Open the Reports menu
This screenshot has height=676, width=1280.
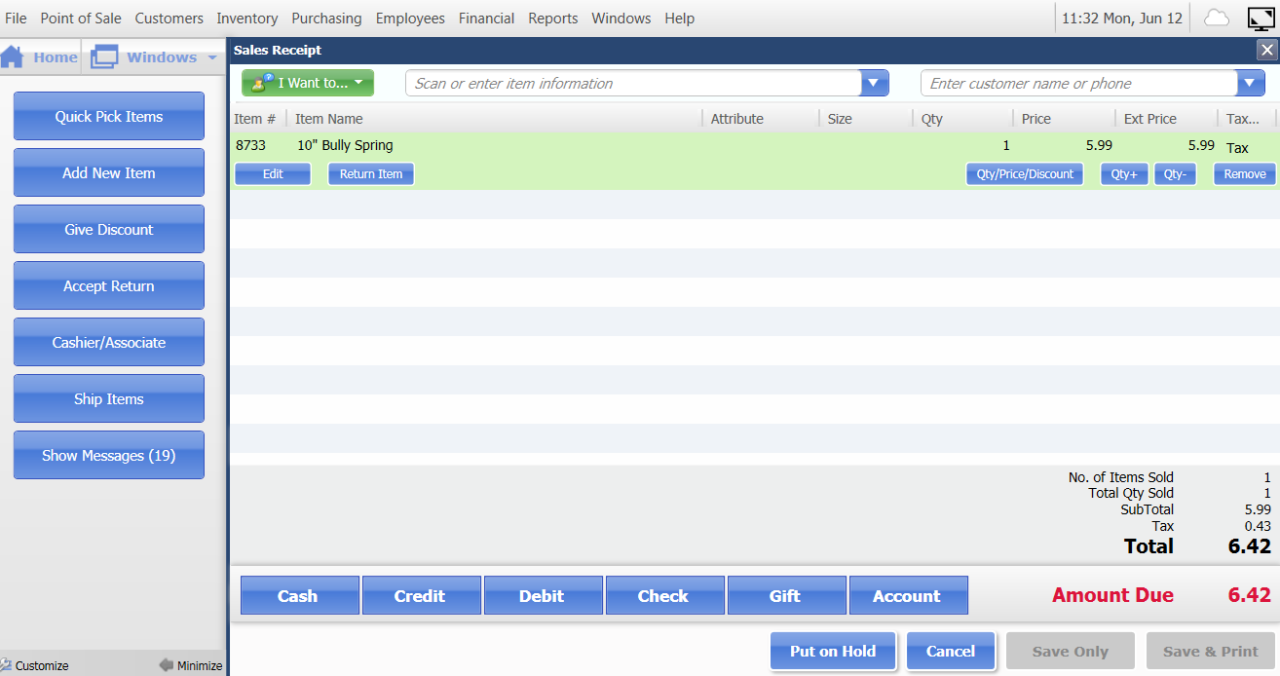tap(553, 17)
